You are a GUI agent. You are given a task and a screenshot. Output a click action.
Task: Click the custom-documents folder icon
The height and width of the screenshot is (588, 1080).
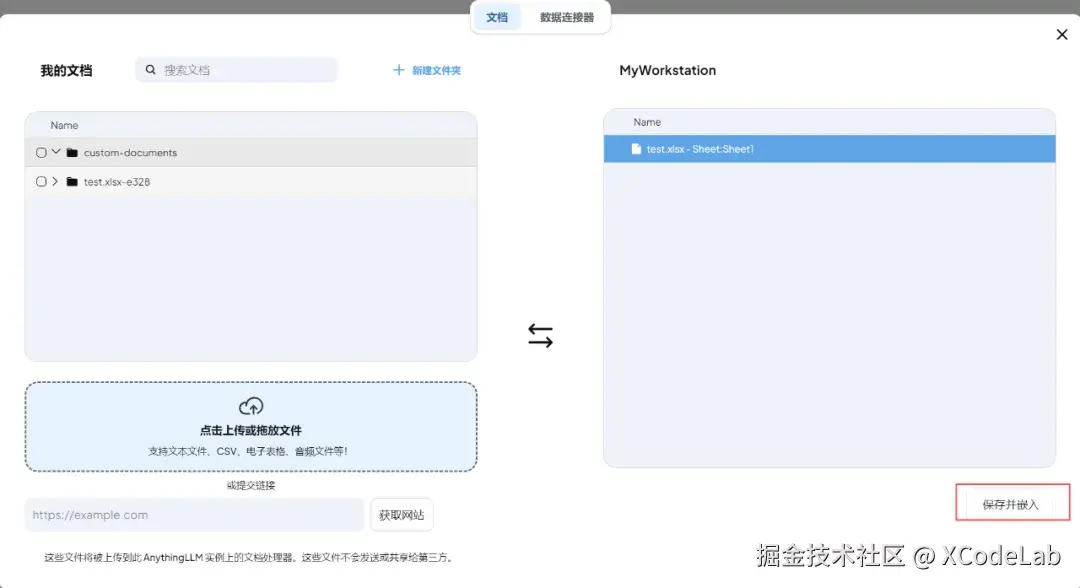[71, 153]
